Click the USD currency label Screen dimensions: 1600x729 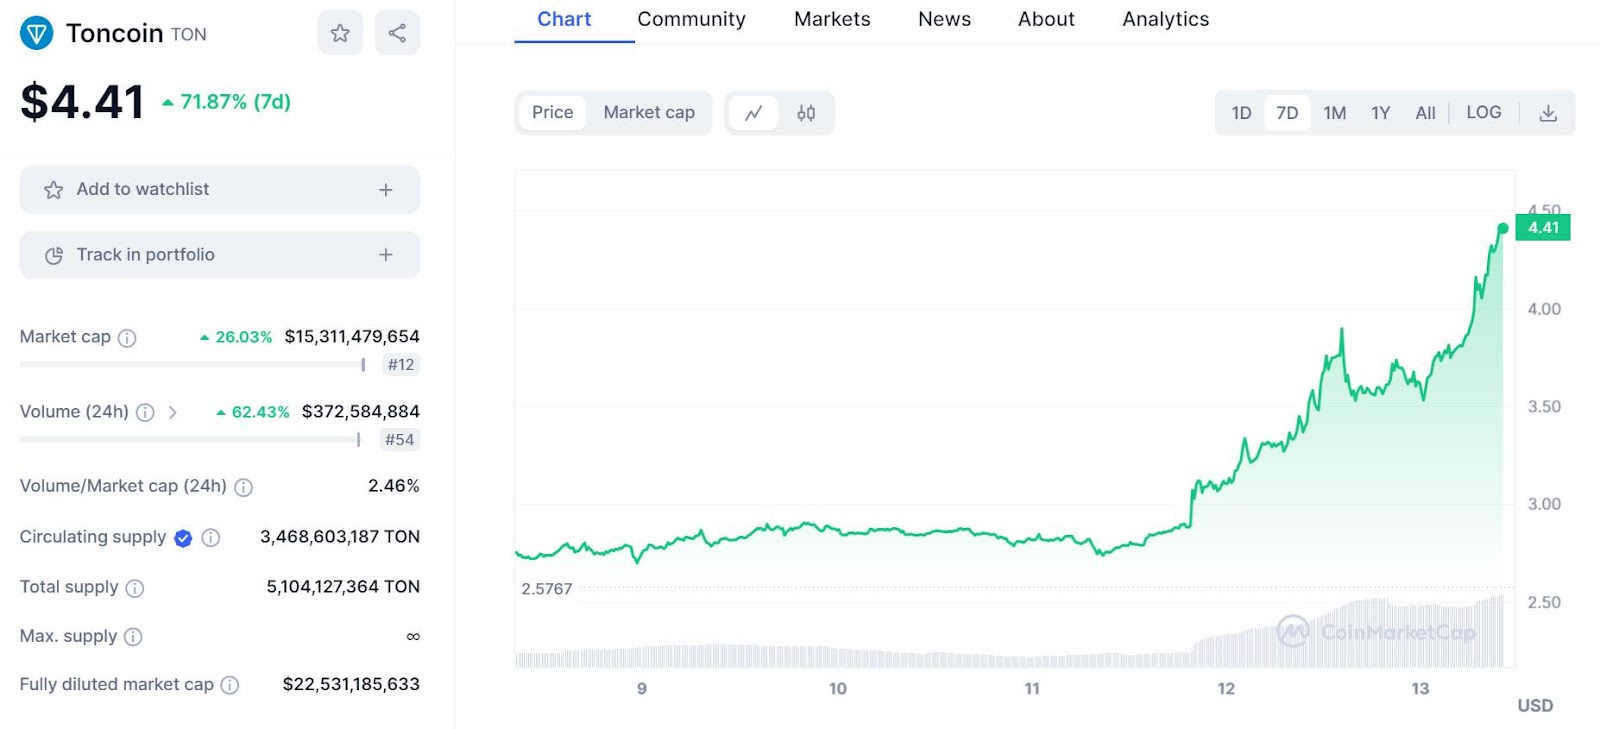click(1535, 706)
